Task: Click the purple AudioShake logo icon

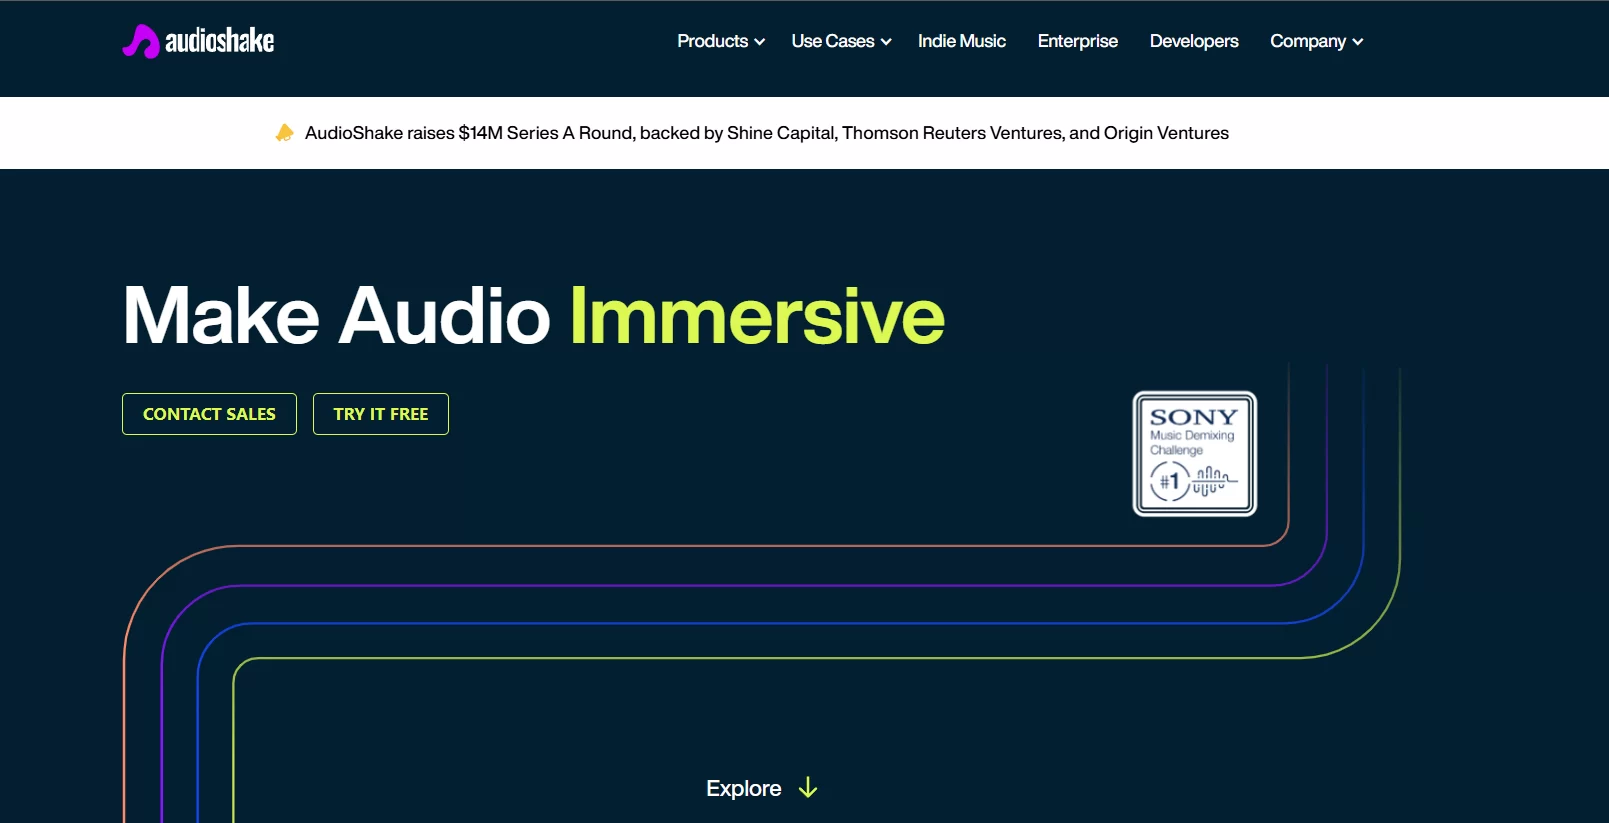Action: pos(141,41)
